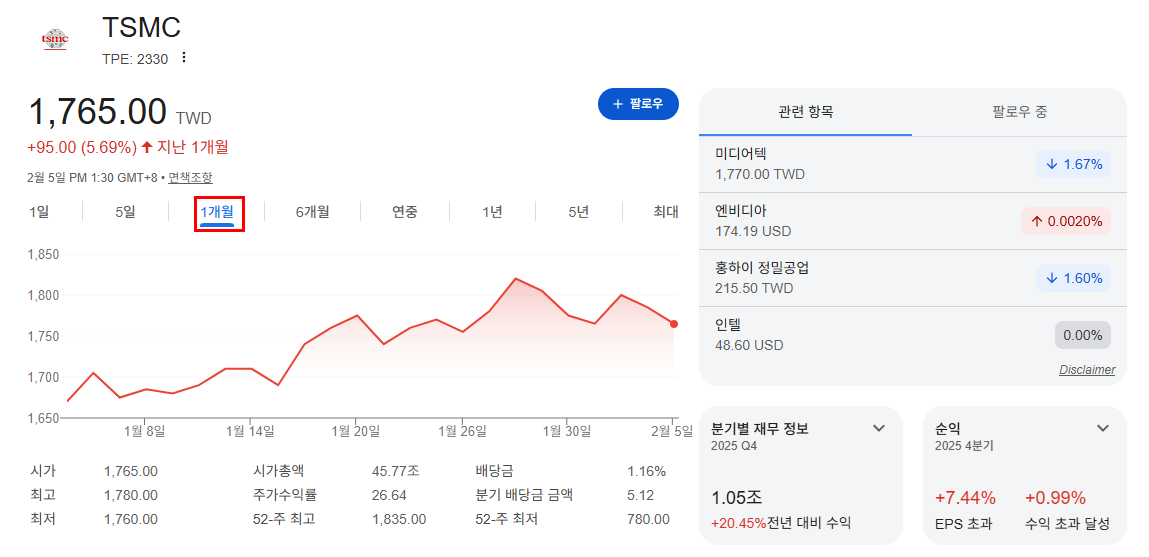Open the 인텔 related stock row
The image size is (1149, 557).
pyautogui.click(x=912, y=334)
